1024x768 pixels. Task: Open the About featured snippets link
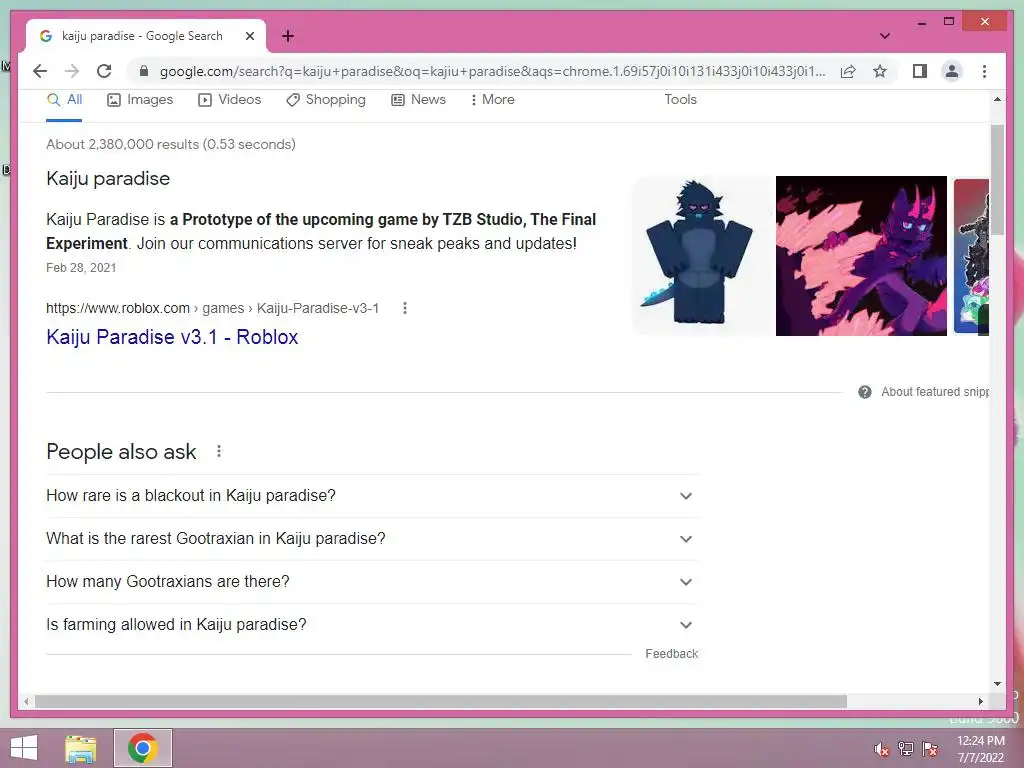pyautogui.click(x=935, y=392)
